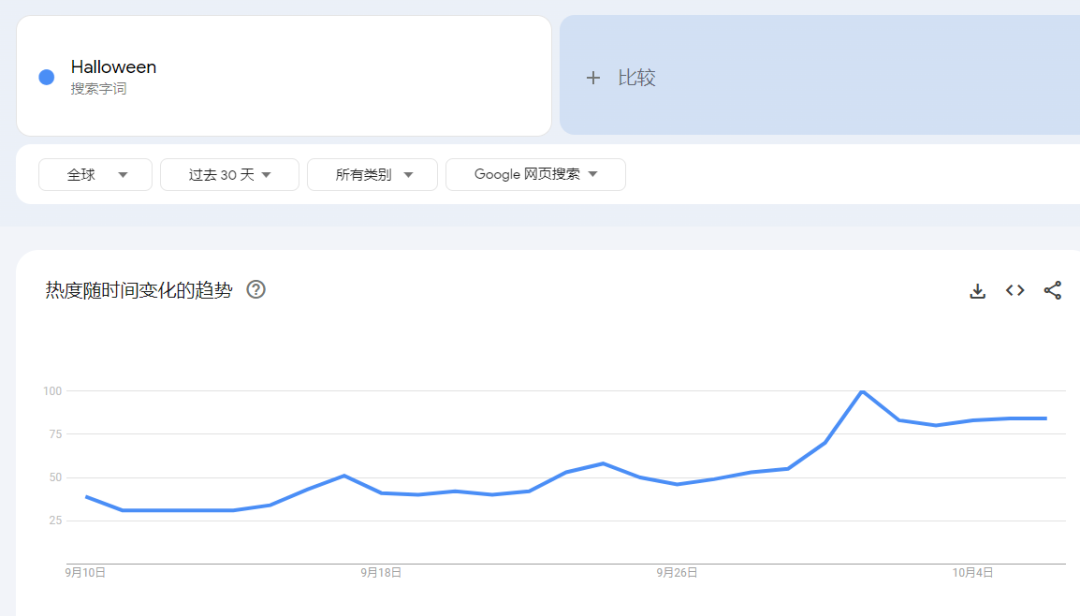This screenshot has width=1080, height=616.
Task: Open the embed code icon
Action: tap(1015, 291)
